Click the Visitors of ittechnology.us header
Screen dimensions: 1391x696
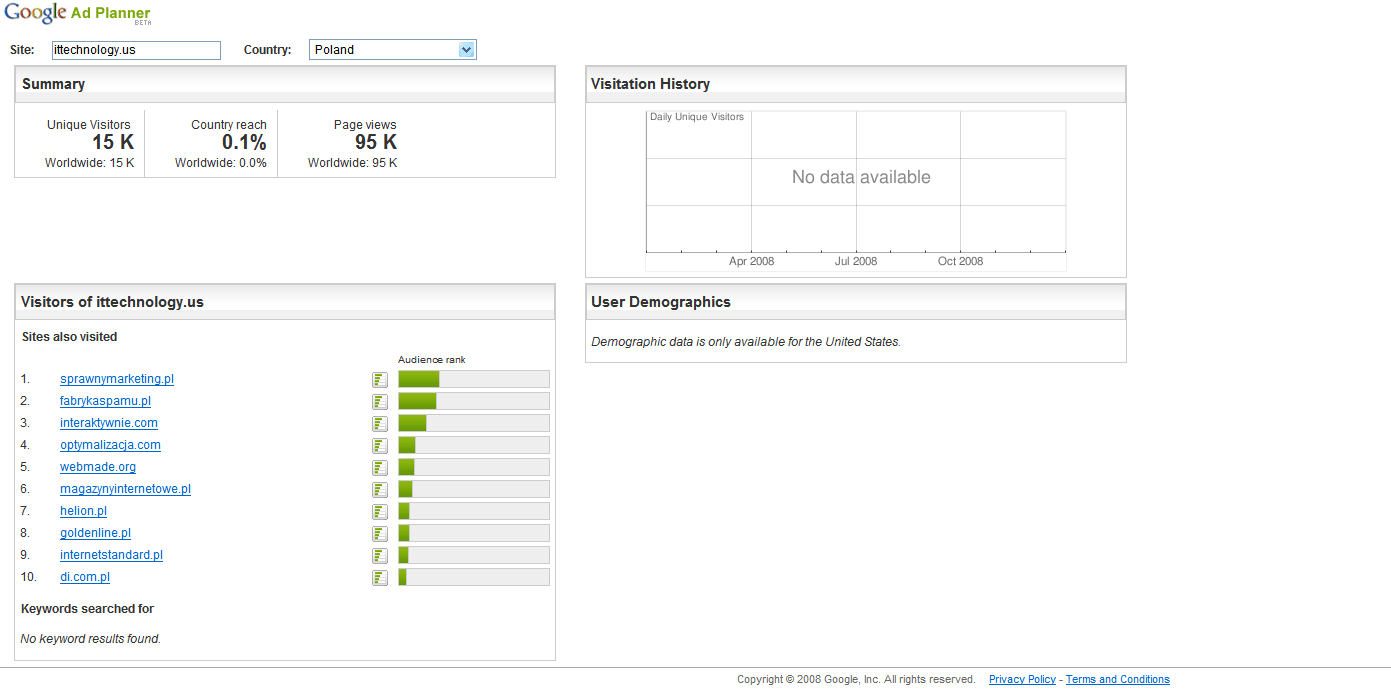point(285,302)
